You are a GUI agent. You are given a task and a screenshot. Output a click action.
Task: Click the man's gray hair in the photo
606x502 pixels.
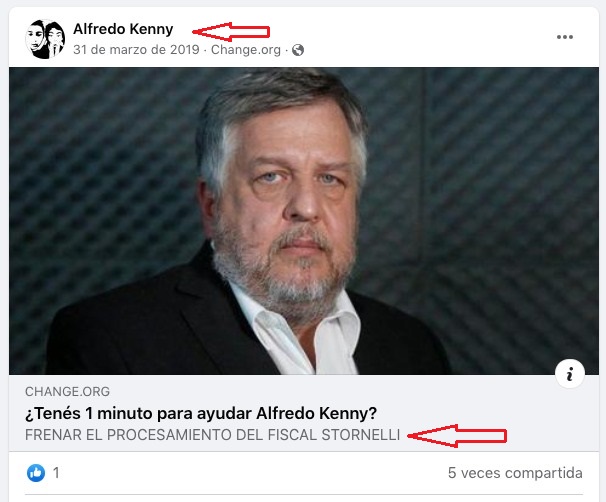click(278, 97)
